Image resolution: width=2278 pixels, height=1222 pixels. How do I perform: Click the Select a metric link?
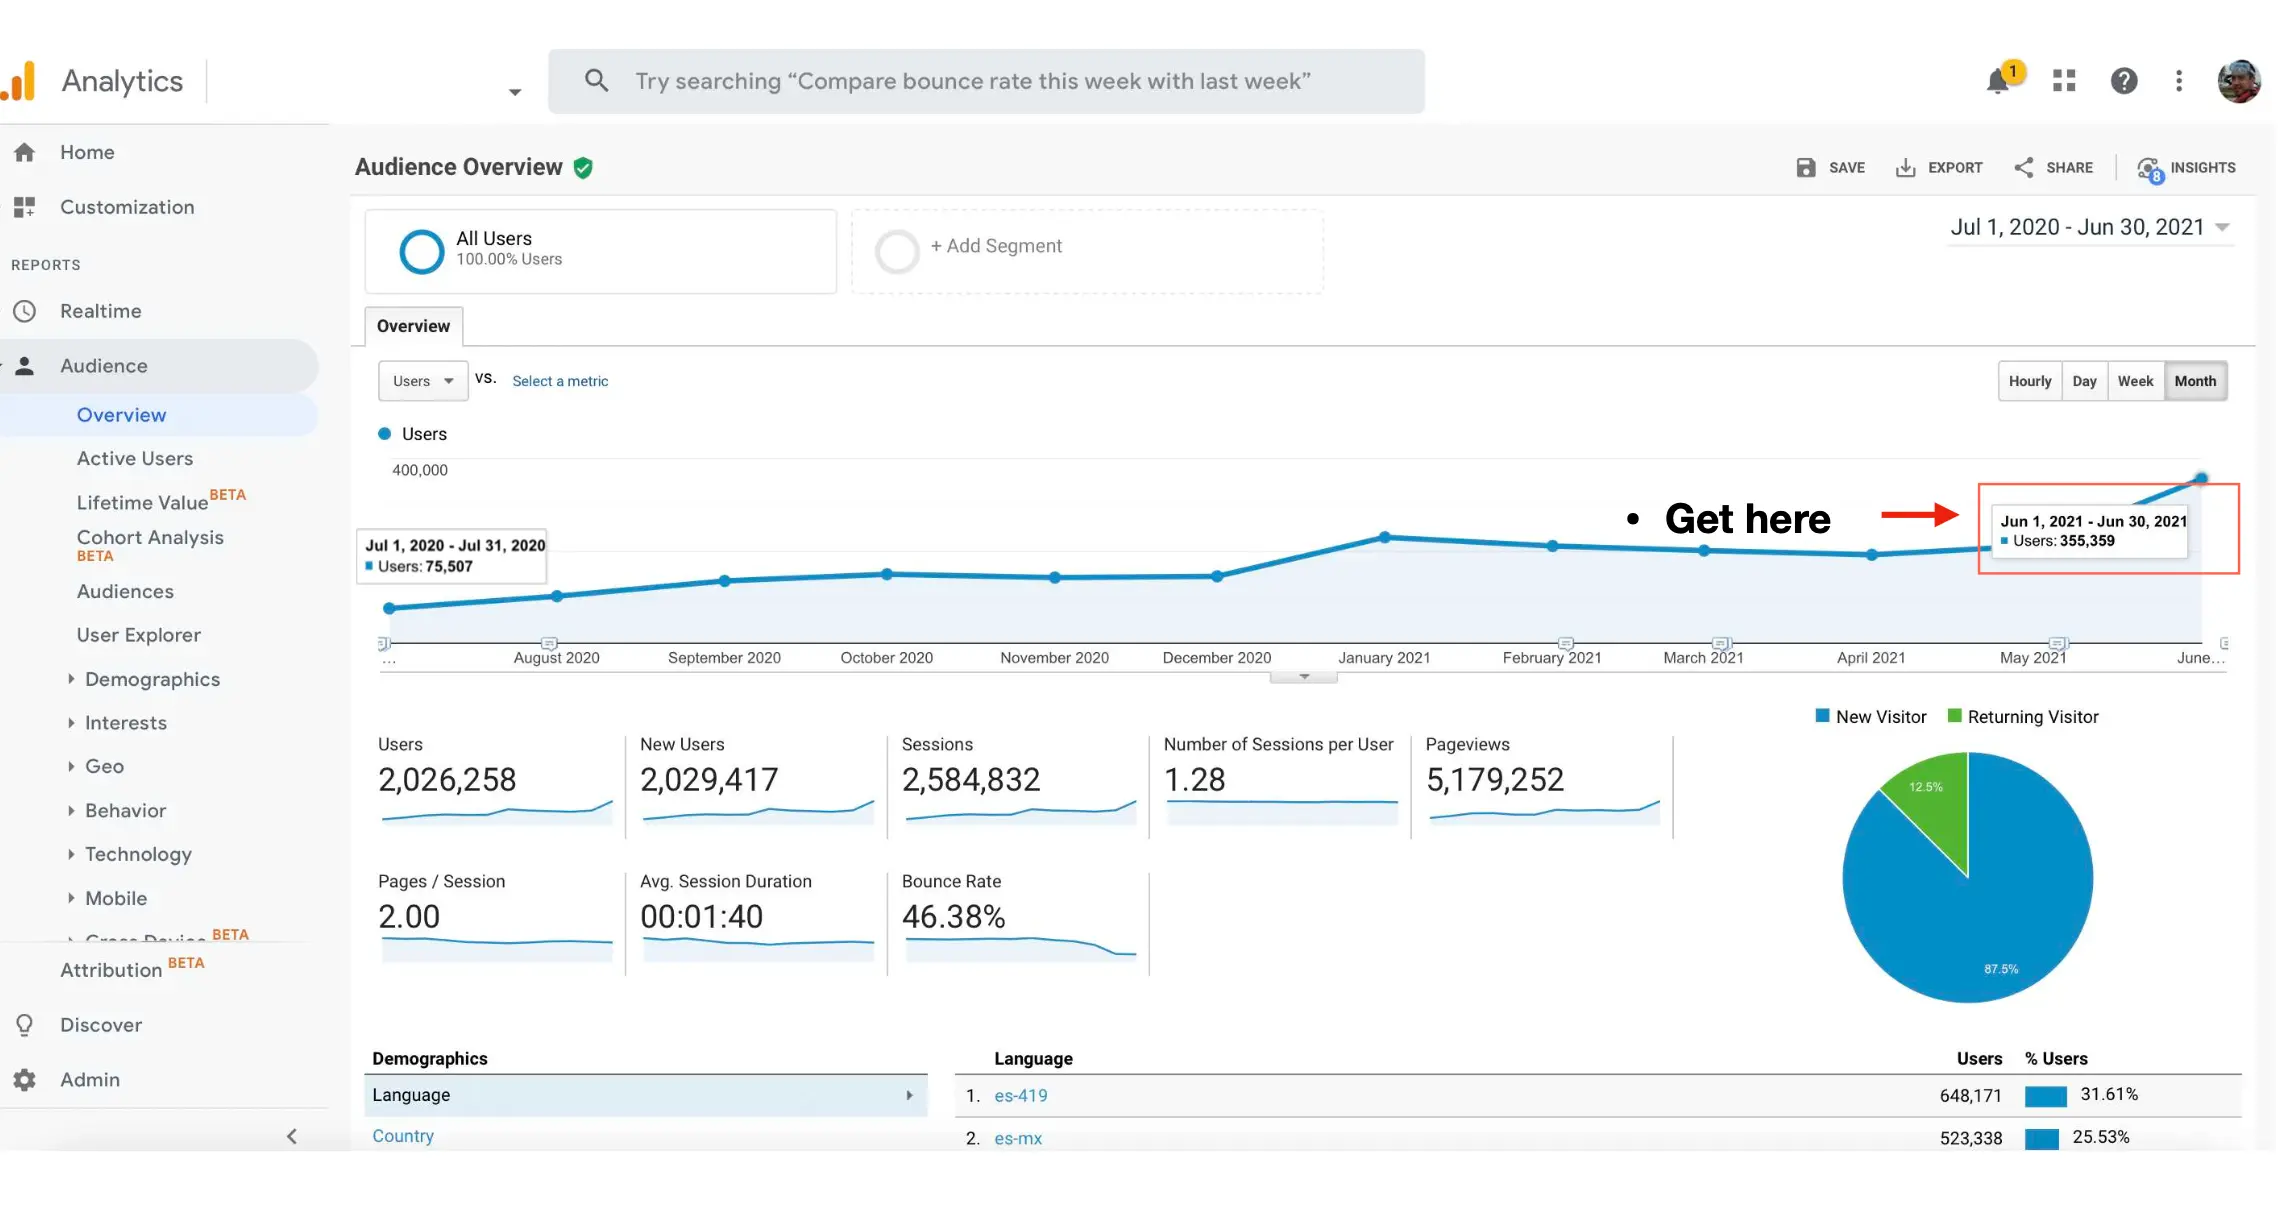pos(560,381)
